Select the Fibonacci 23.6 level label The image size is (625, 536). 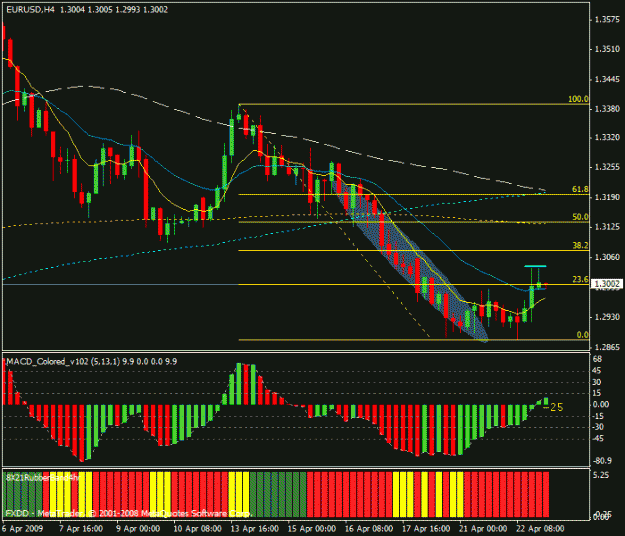[580, 279]
